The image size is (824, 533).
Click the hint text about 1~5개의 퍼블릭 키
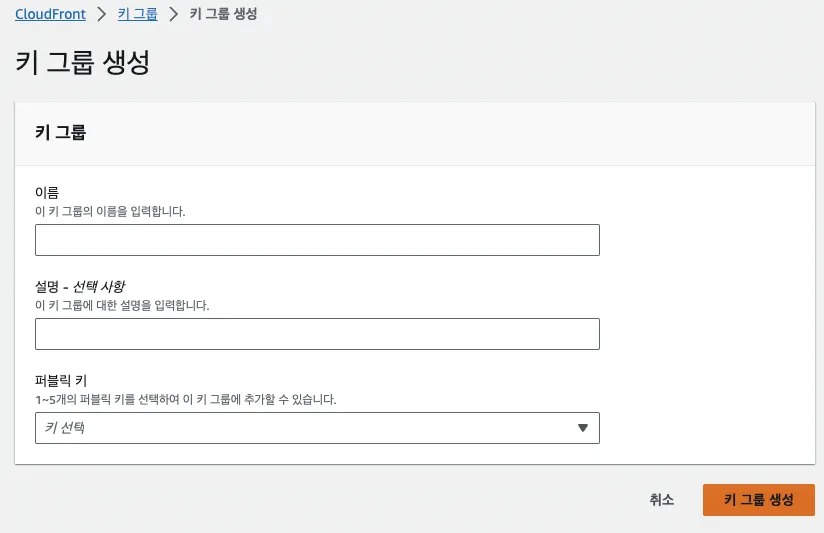(186, 399)
